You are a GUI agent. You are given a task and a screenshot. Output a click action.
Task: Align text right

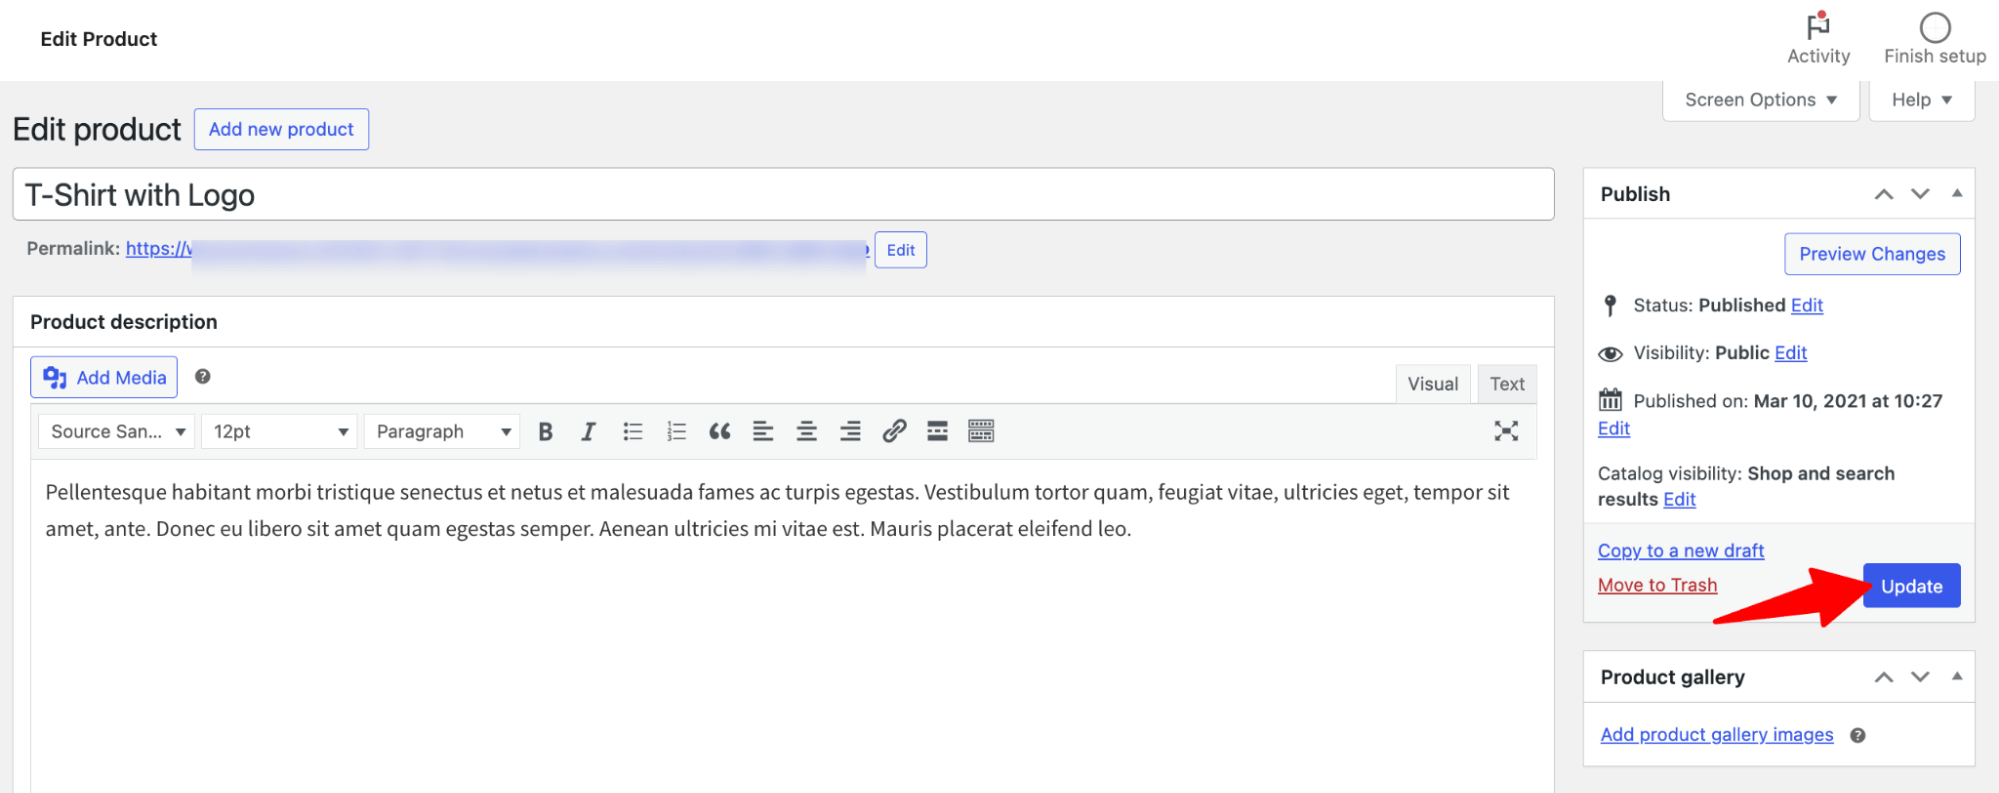click(850, 431)
